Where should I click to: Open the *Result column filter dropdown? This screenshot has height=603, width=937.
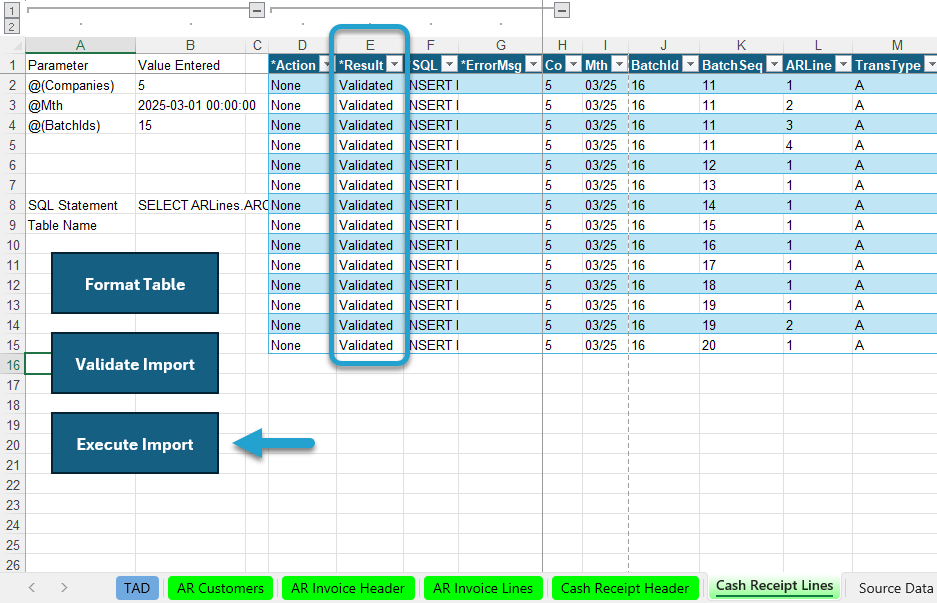pos(394,65)
